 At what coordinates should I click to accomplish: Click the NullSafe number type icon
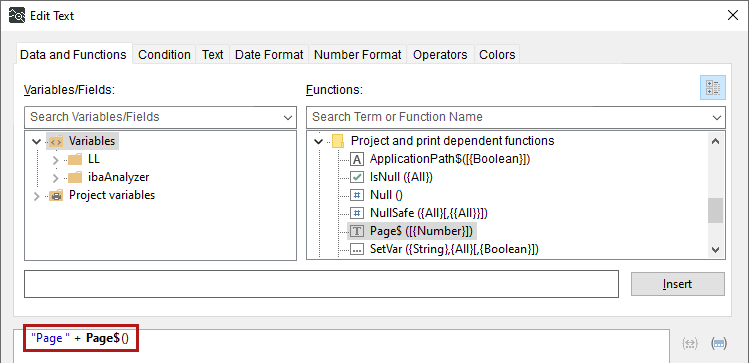(x=357, y=213)
